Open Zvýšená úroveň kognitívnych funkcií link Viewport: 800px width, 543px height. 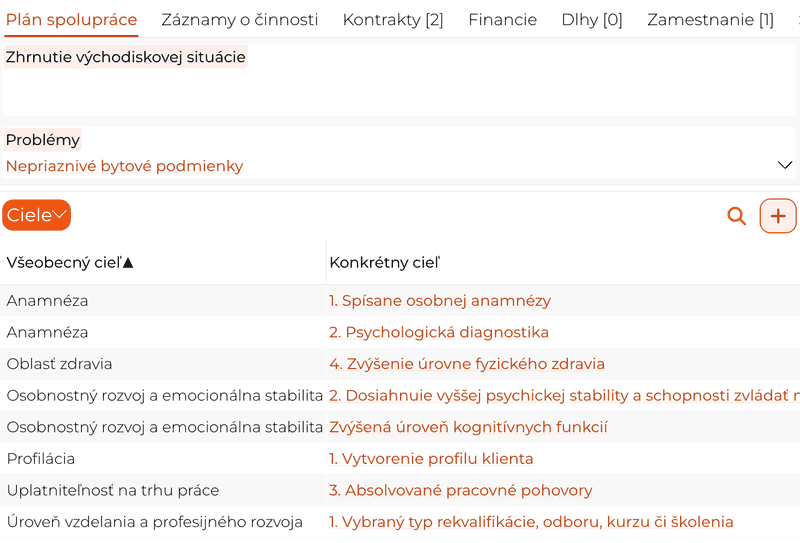click(x=468, y=427)
